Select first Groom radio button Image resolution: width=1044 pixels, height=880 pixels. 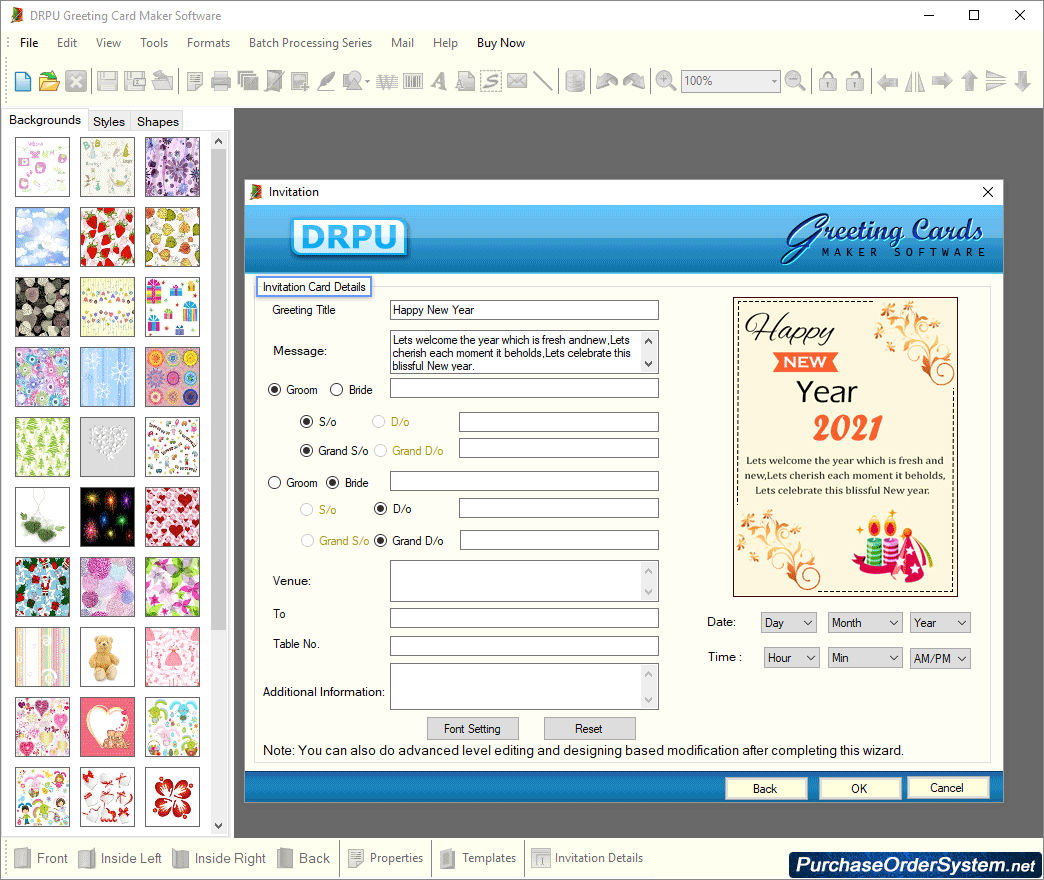(x=274, y=389)
